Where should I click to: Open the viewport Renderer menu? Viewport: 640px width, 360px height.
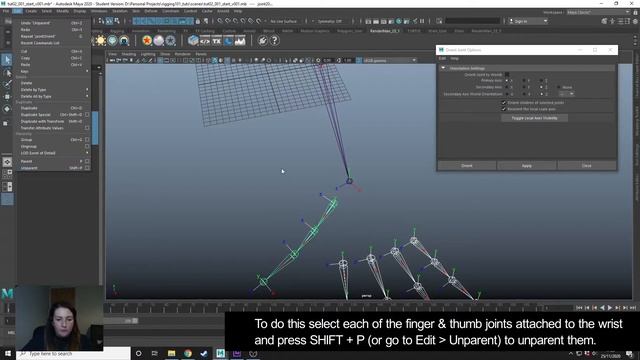point(182,54)
